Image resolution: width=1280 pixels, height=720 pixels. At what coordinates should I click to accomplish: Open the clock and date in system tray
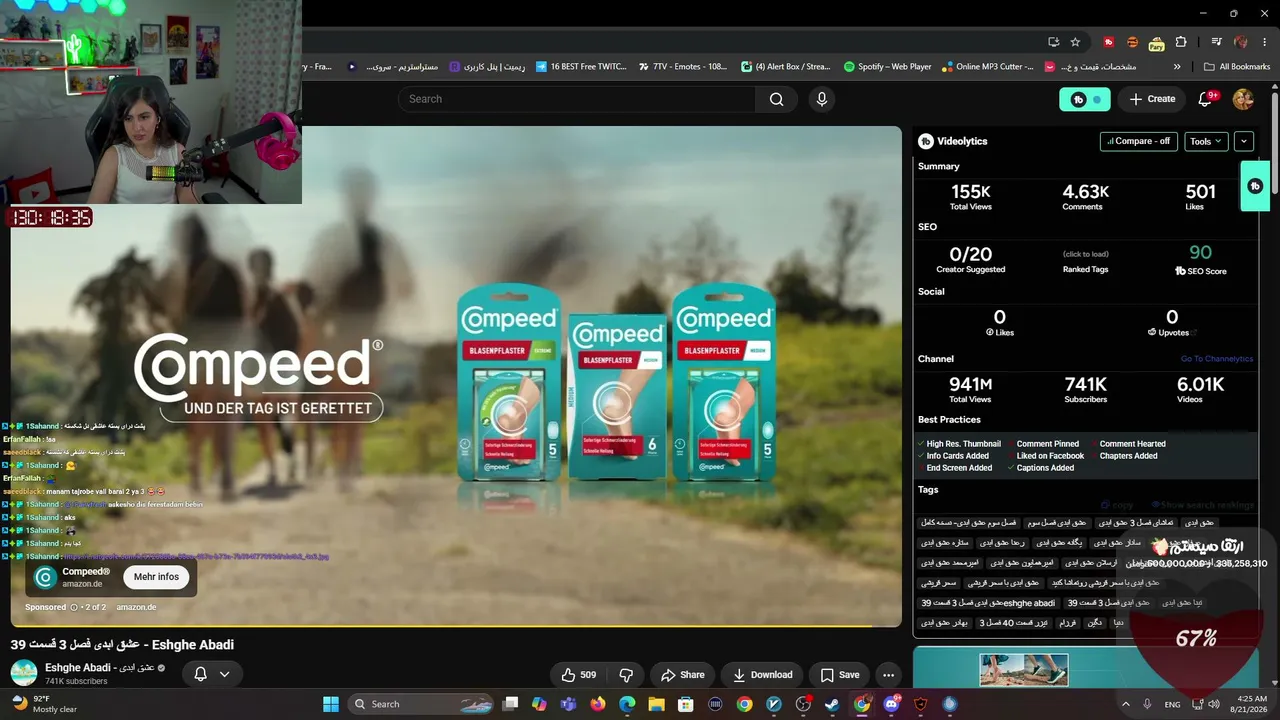tap(1251, 704)
